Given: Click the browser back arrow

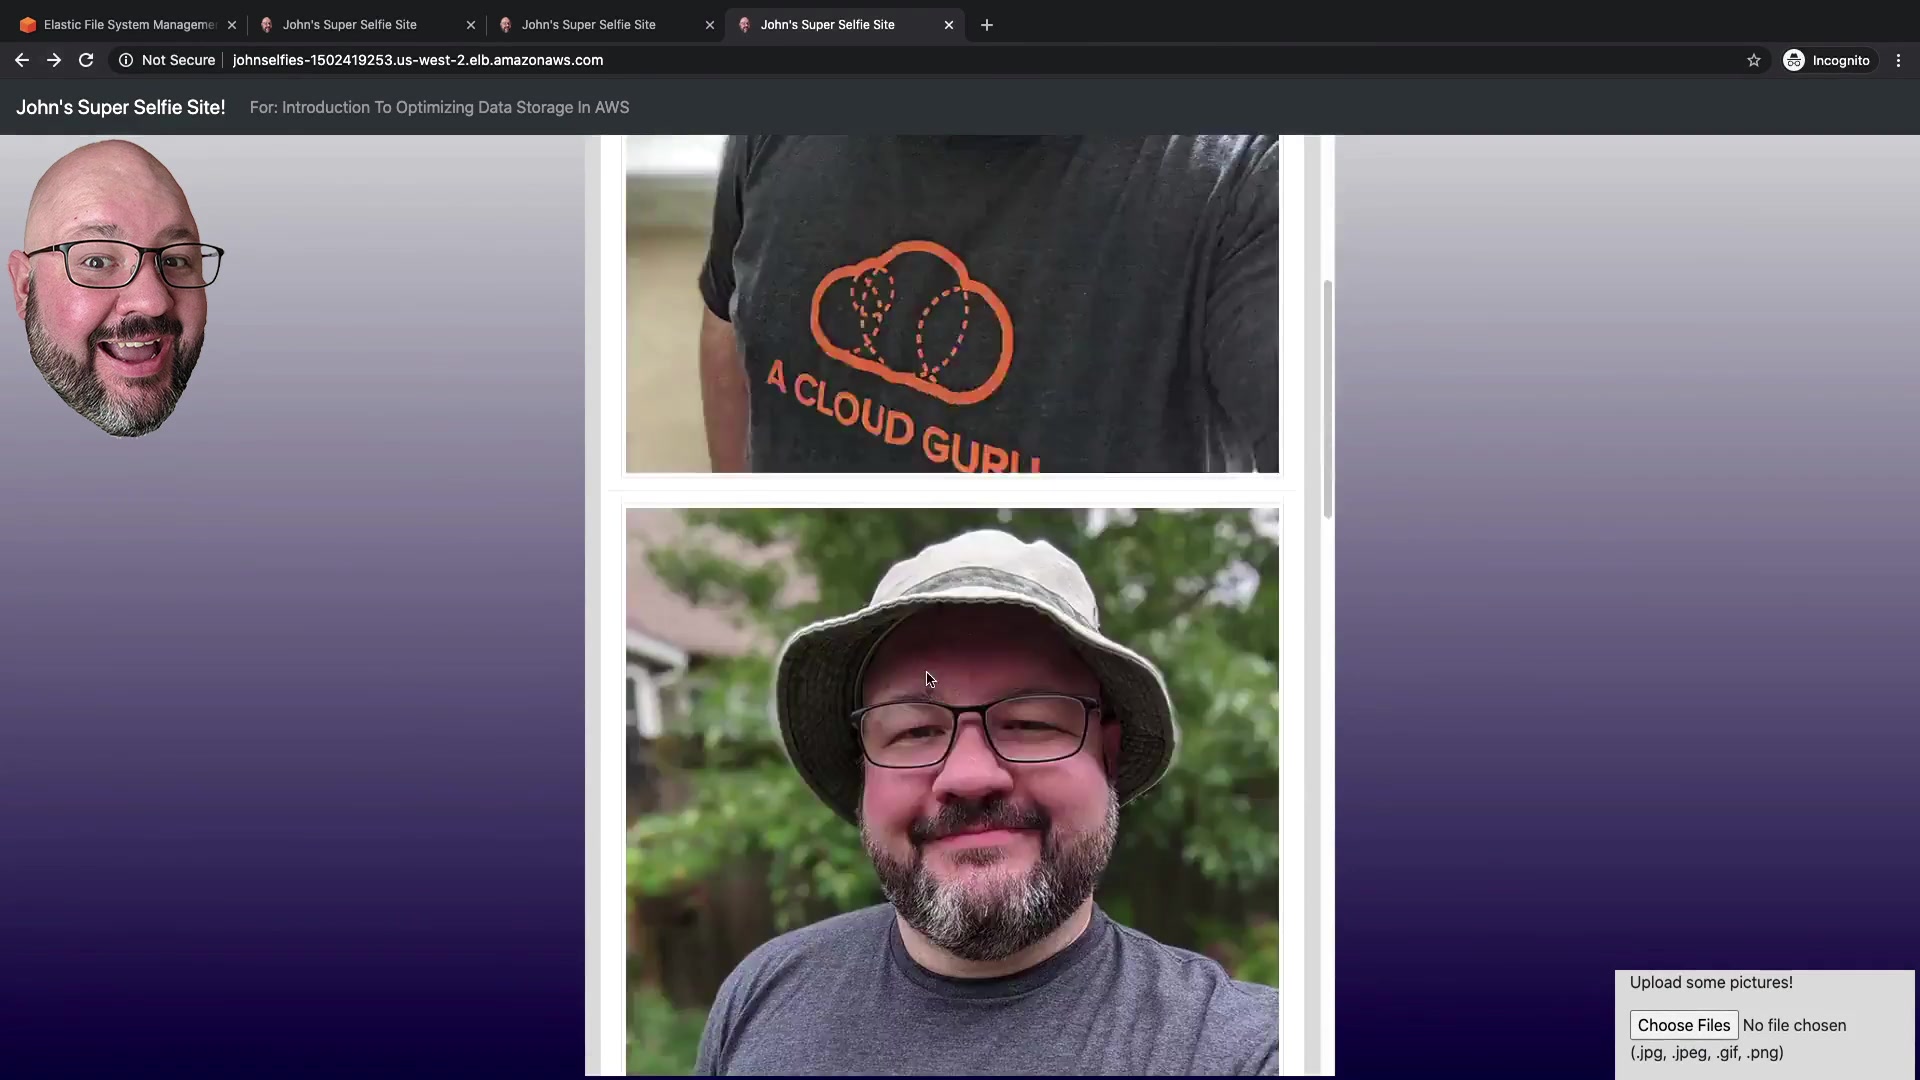Looking at the screenshot, I should 21,60.
